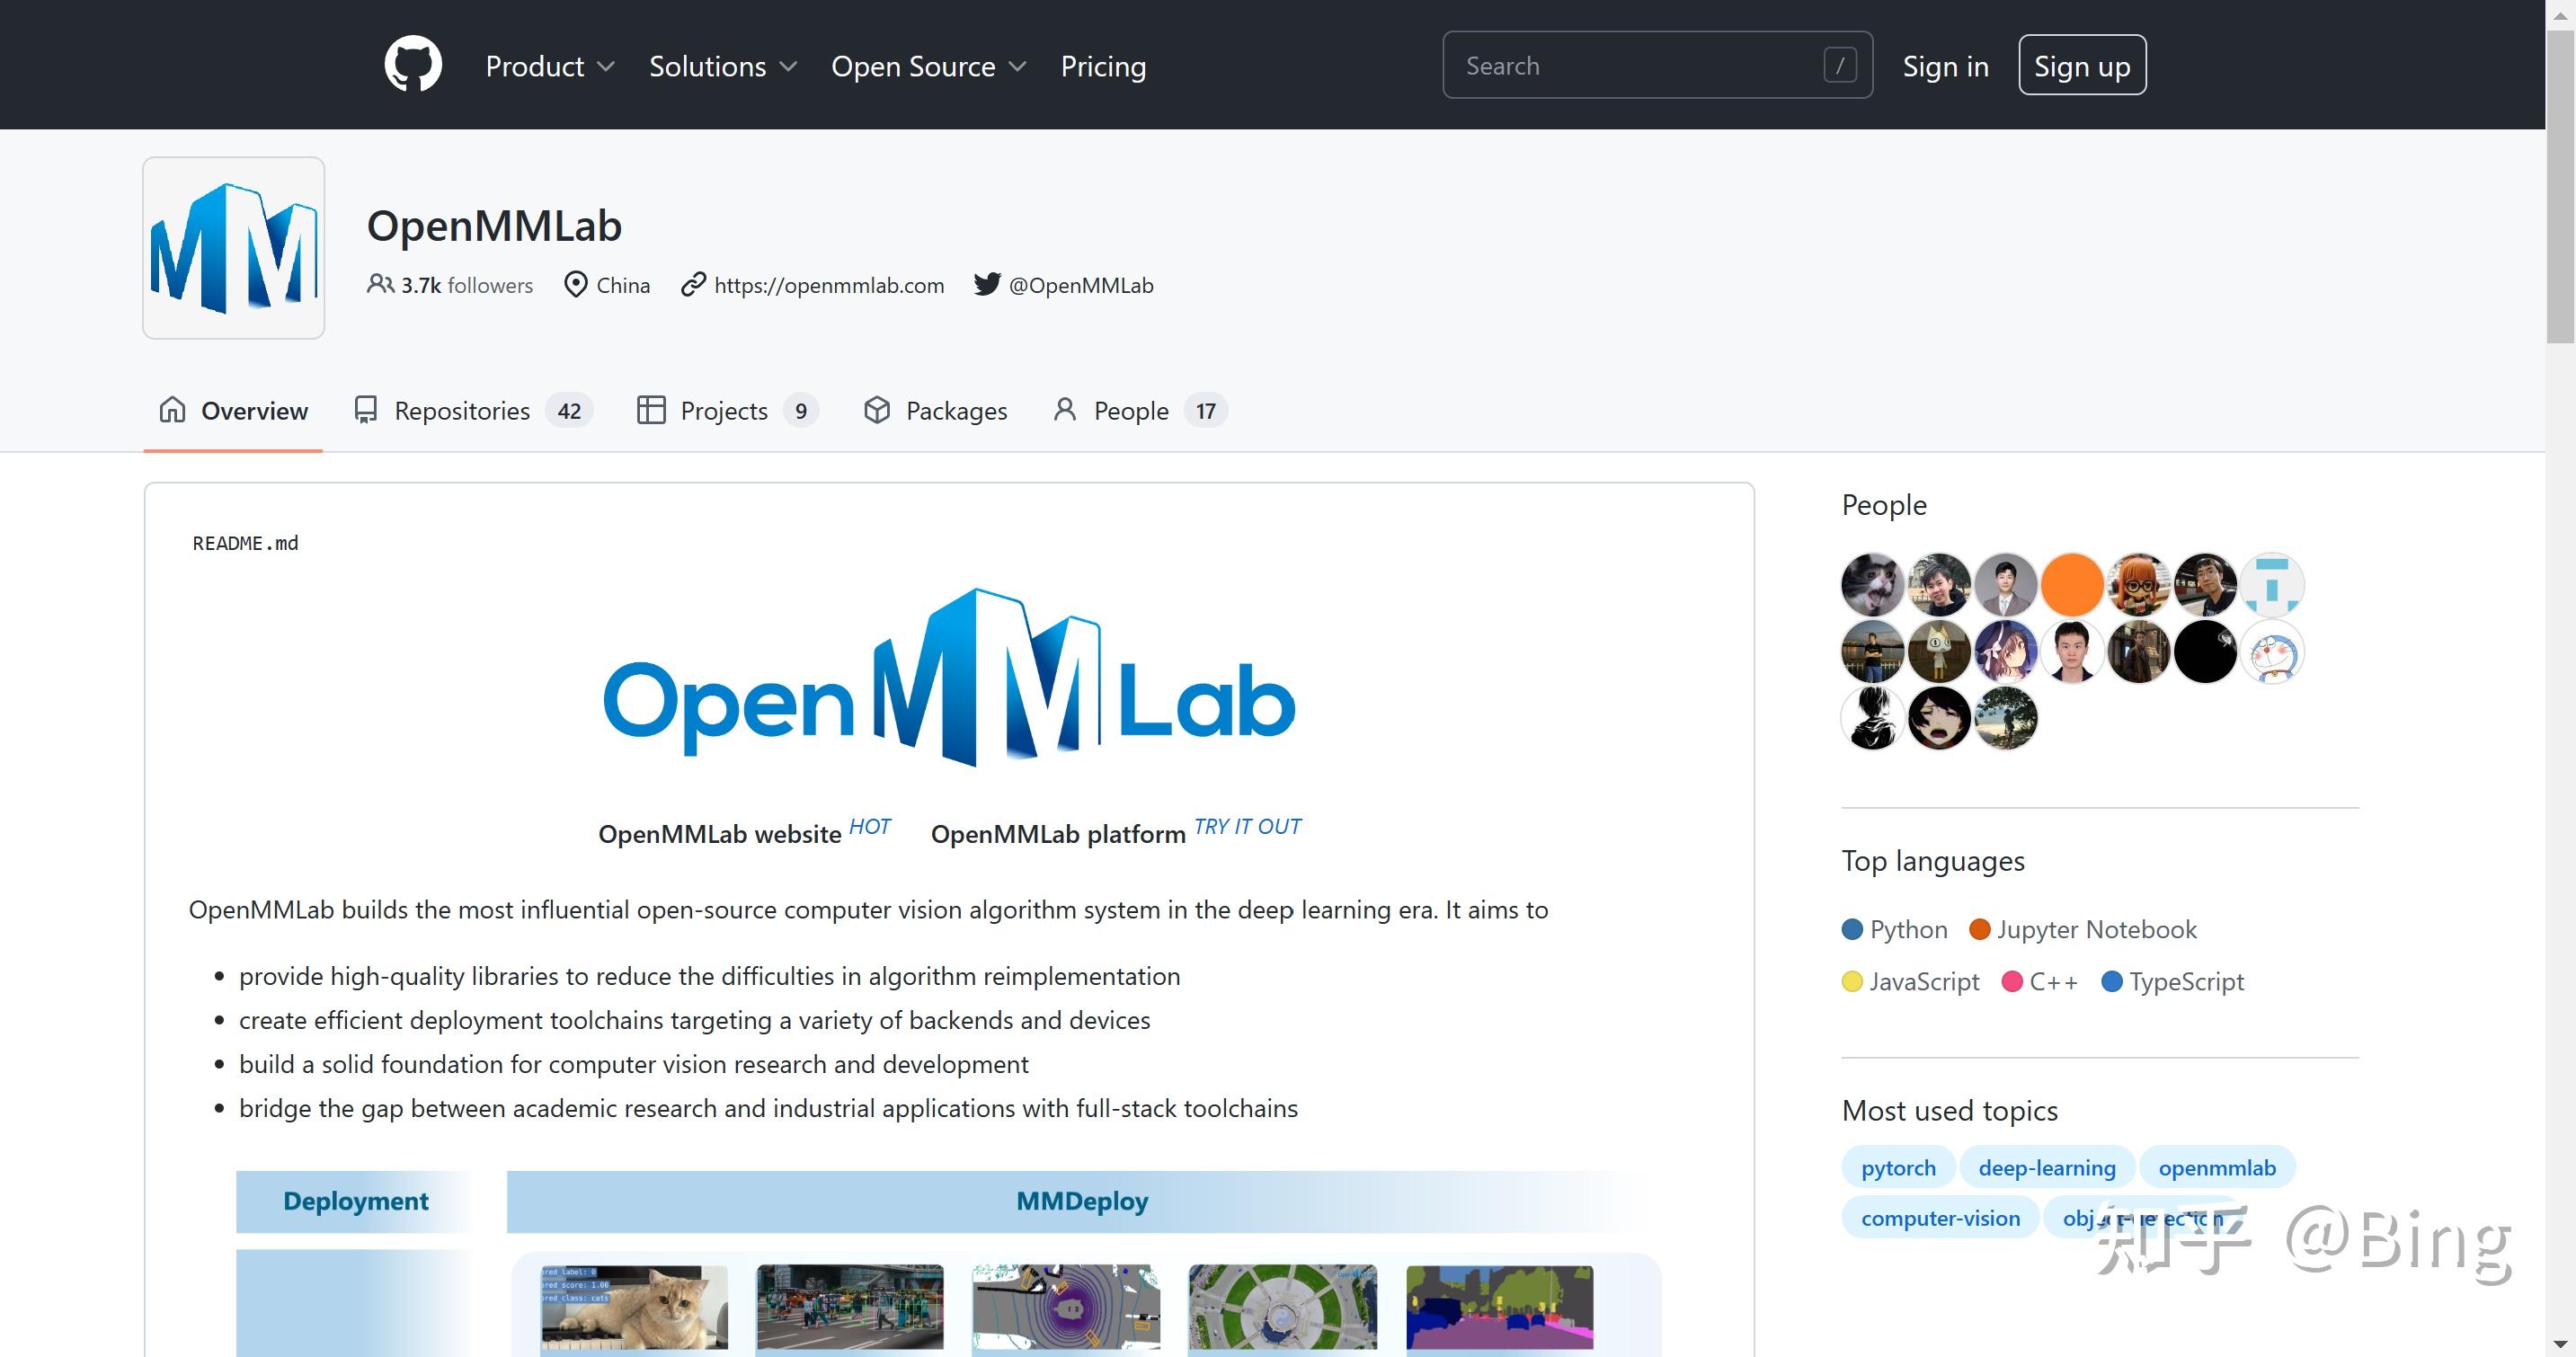Viewport: 2576px width, 1357px height.
Task: Click the Twitter icon next to @OpenMMLab
Action: [988, 284]
